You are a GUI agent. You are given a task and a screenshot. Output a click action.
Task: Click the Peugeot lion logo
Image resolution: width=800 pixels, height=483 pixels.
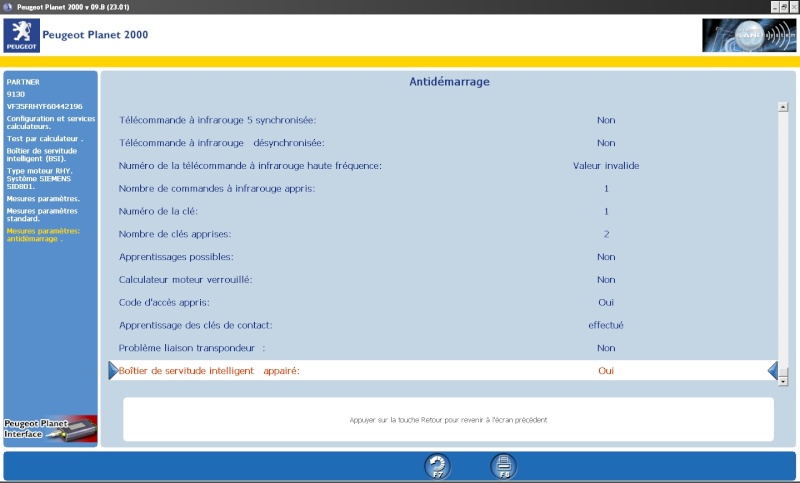(x=21, y=36)
